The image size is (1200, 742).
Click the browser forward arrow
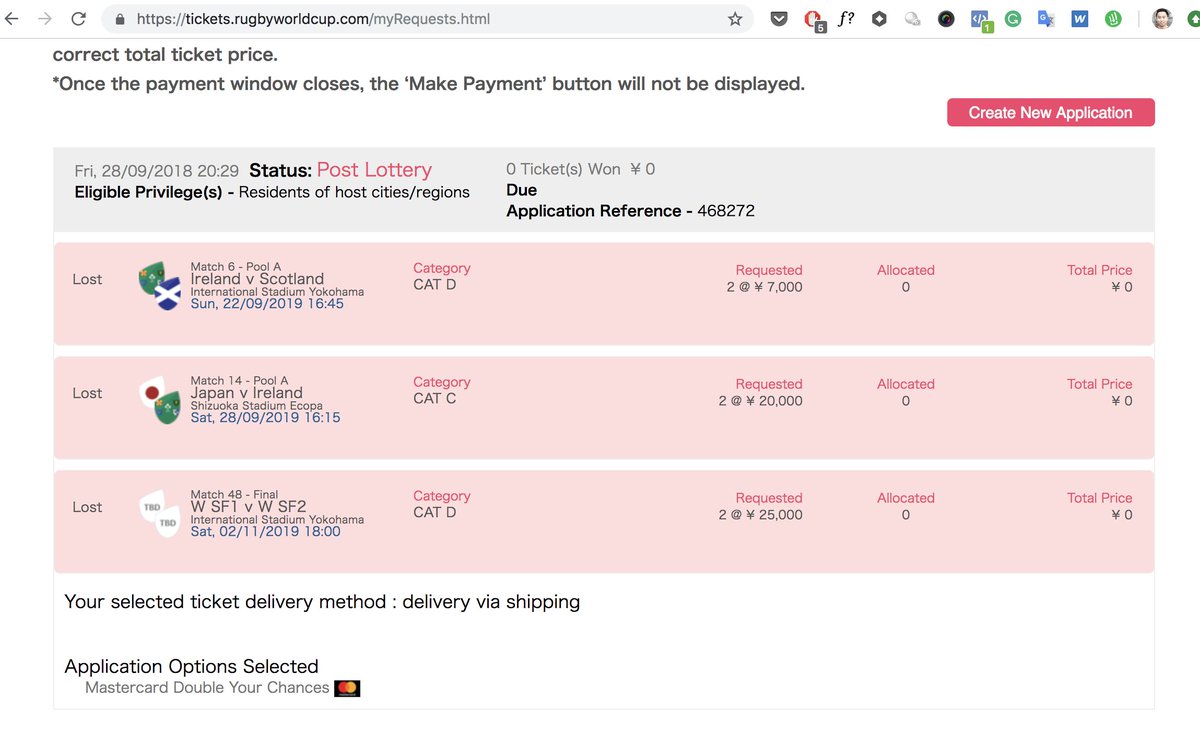tap(44, 19)
